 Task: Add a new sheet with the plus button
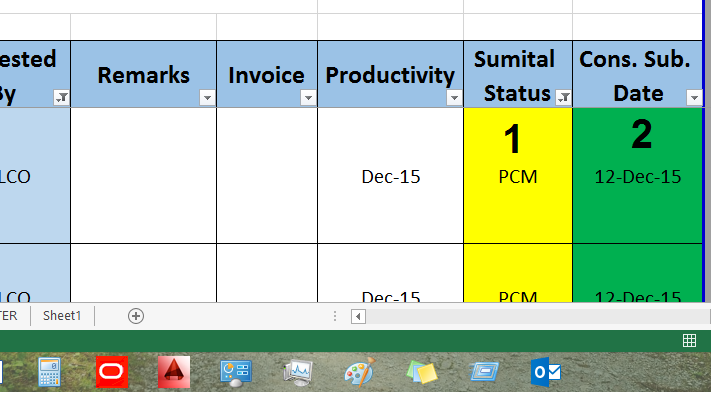(136, 316)
